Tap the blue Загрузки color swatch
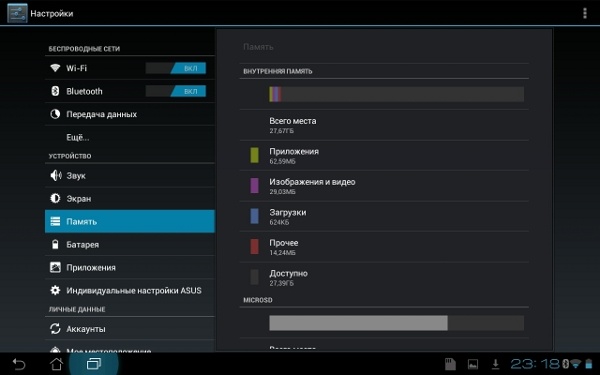 tap(254, 216)
